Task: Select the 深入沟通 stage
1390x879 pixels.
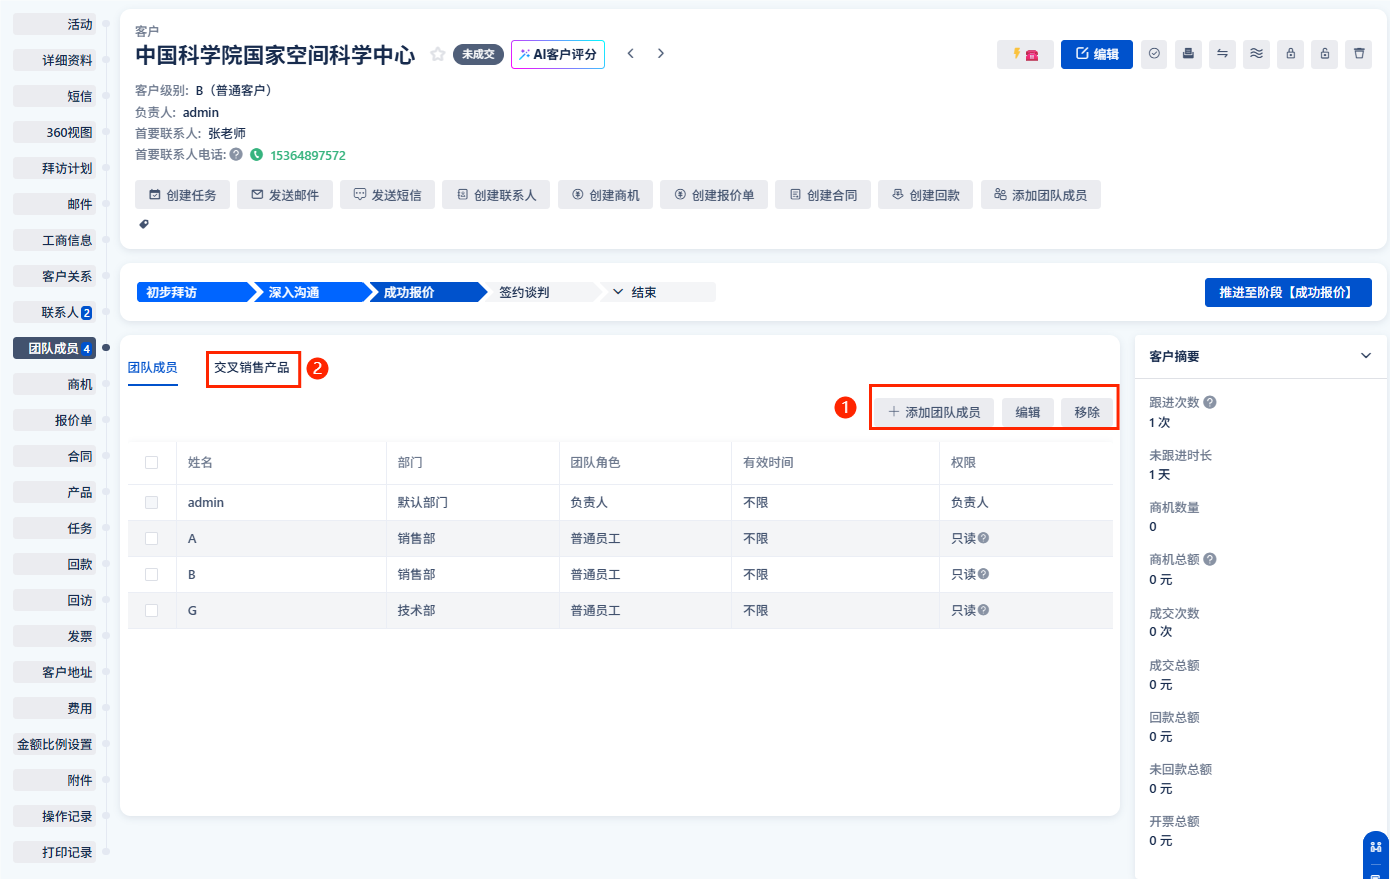Action: point(314,292)
